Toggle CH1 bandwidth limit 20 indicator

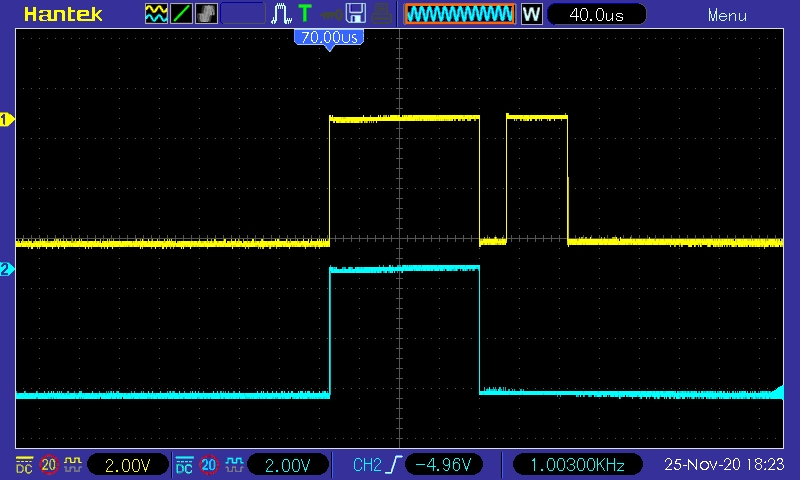coord(48,465)
